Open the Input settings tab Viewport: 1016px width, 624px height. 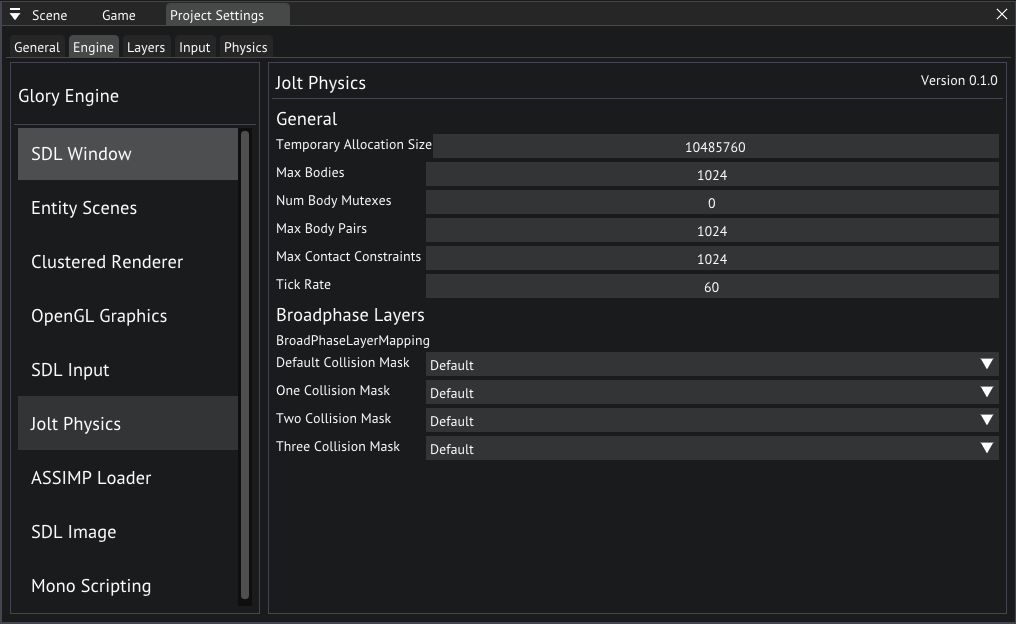[x=195, y=47]
